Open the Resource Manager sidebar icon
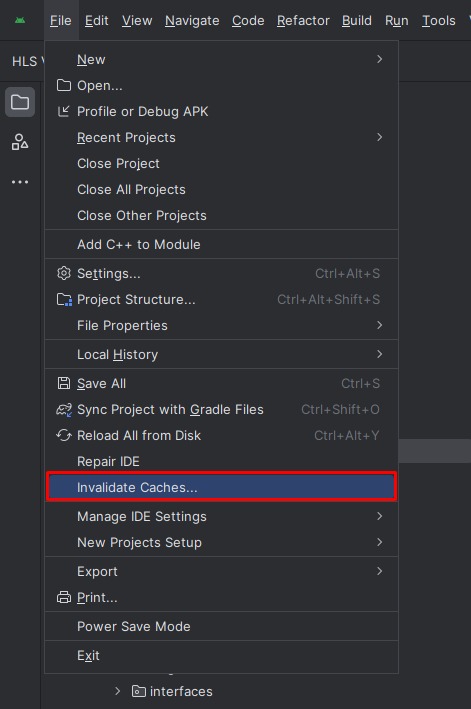 click(x=20, y=142)
